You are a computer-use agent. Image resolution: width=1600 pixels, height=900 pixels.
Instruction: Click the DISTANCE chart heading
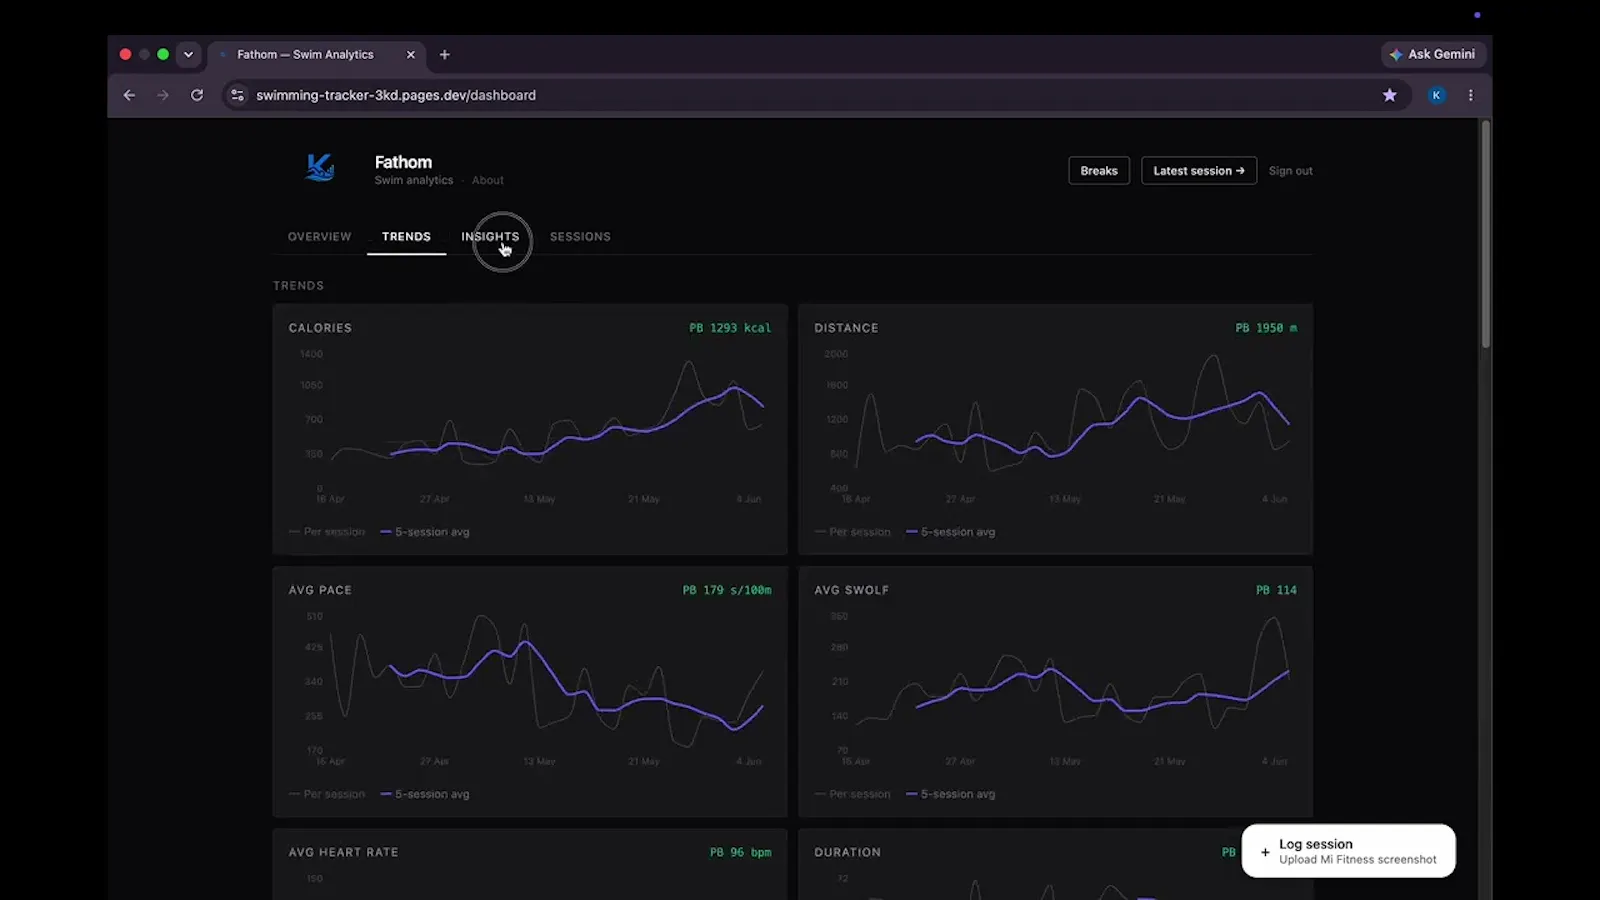coord(846,328)
